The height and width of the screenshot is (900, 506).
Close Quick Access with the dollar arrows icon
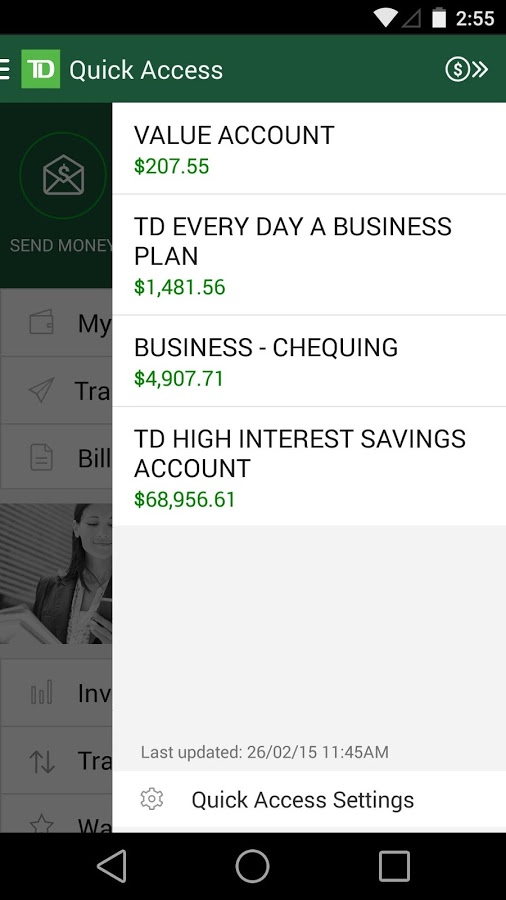(466, 69)
